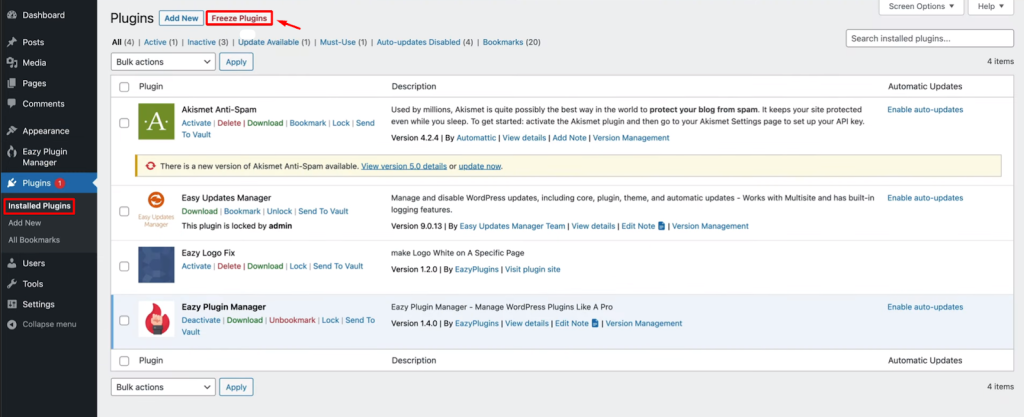Open All Bookmarks submenu item
Image resolution: width=1024 pixels, height=417 pixels.
point(34,240)
